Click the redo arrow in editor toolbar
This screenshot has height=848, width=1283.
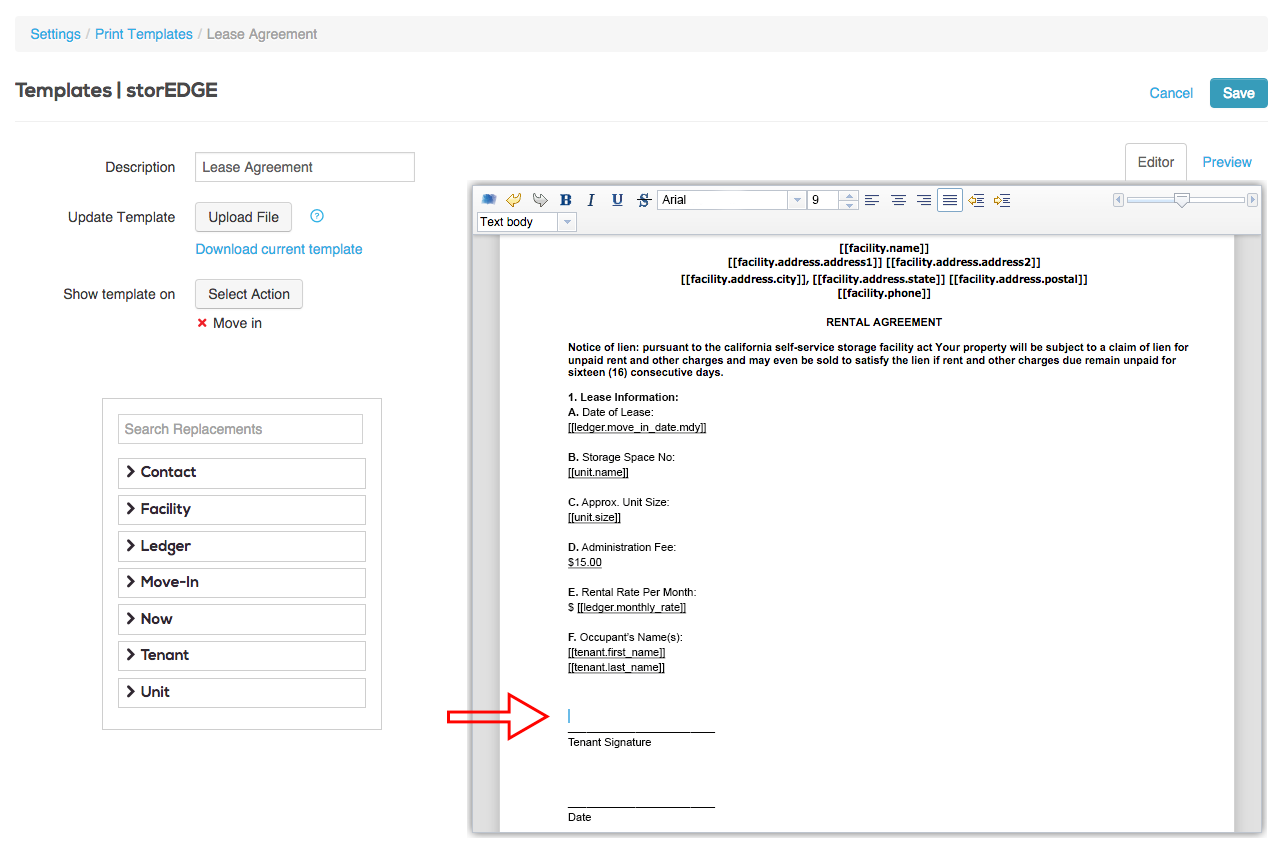(x=540, y=200)
